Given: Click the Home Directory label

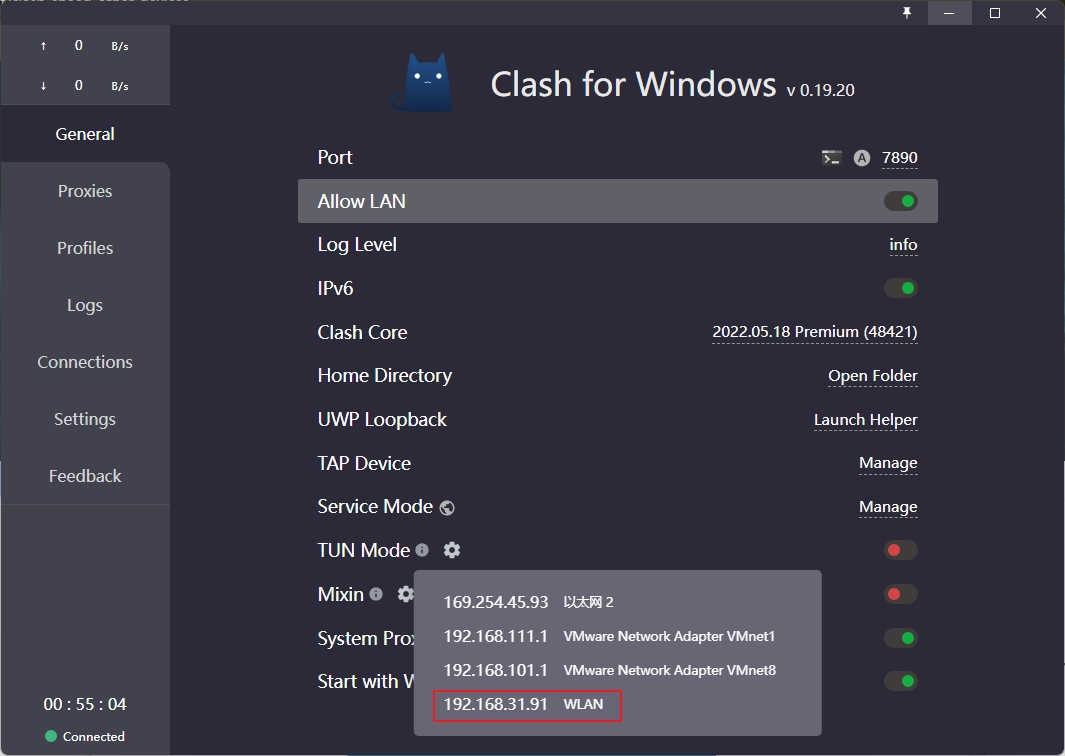Looking at the screenshot, I should point(384,376).
